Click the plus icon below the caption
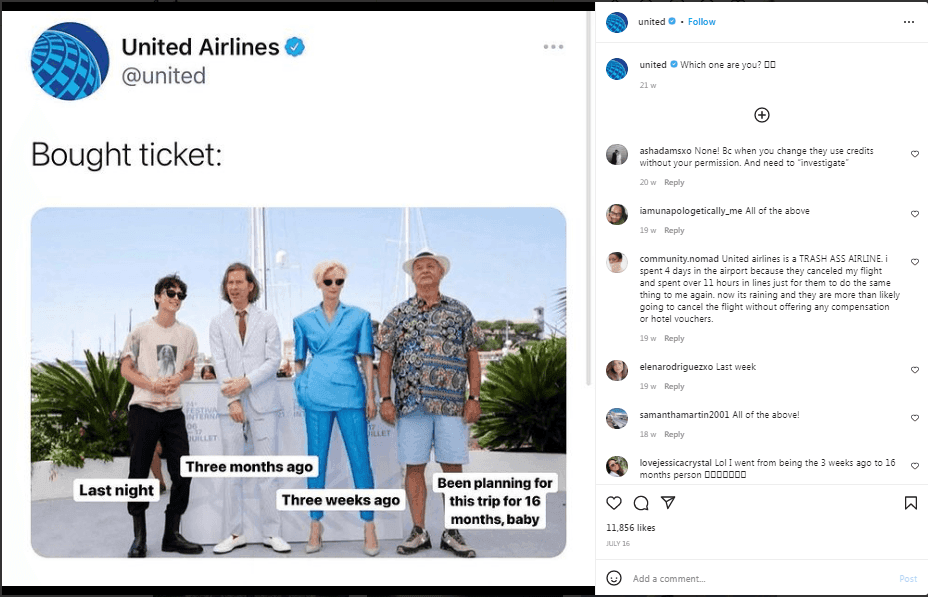This screenshot has width=928, height=597. (x=761, y=115)
